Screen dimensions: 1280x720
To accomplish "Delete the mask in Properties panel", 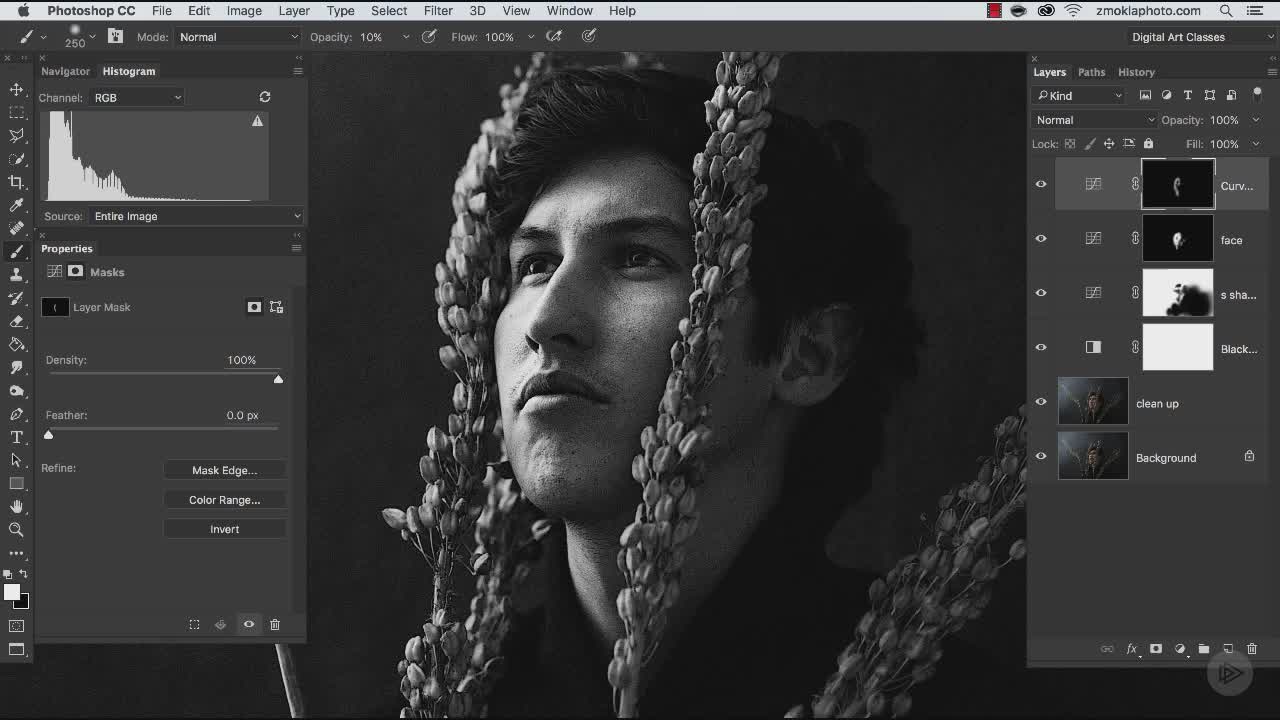I will pos(275,625).
